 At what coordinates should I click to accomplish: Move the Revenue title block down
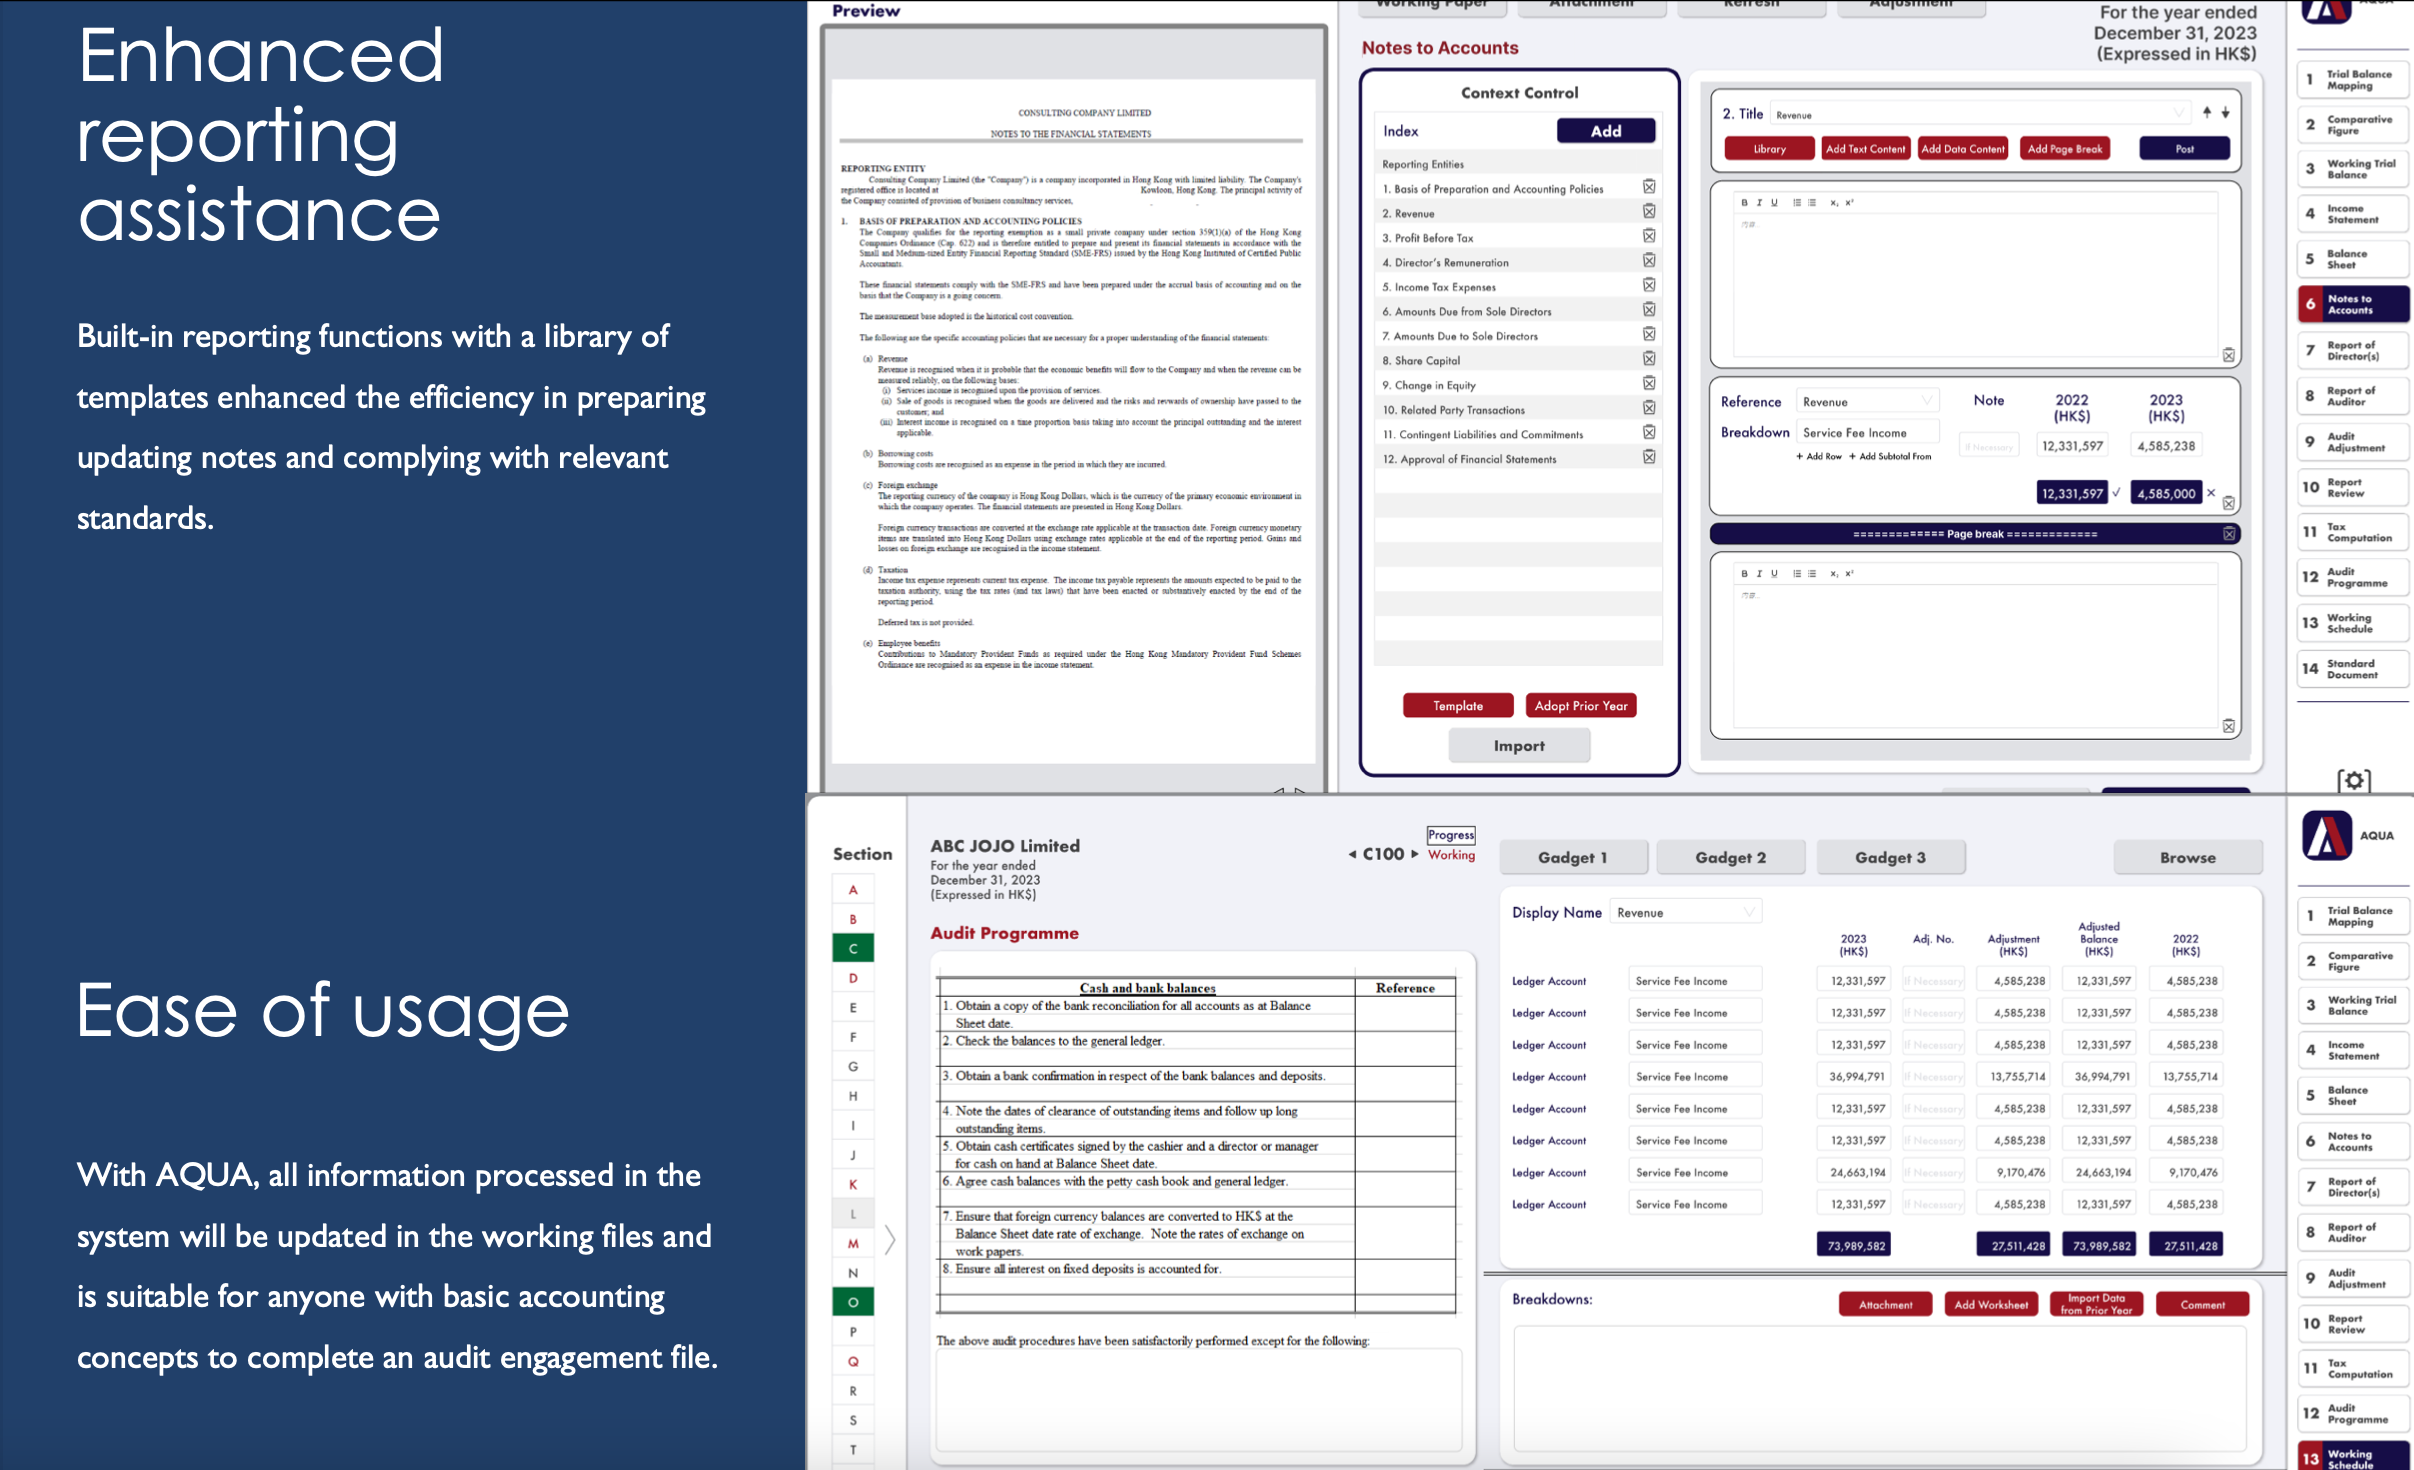click(2226, 113)
